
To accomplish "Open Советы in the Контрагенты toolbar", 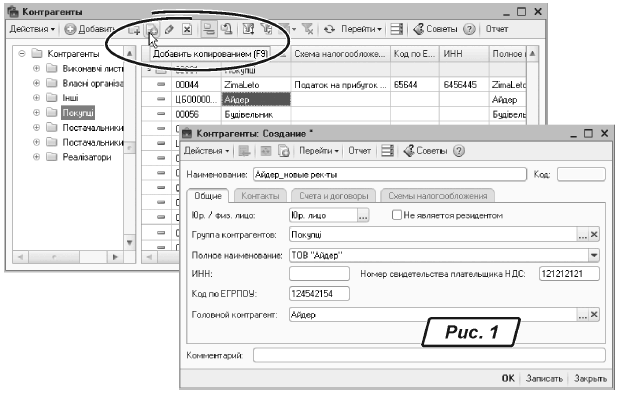I will coord(435,29).
